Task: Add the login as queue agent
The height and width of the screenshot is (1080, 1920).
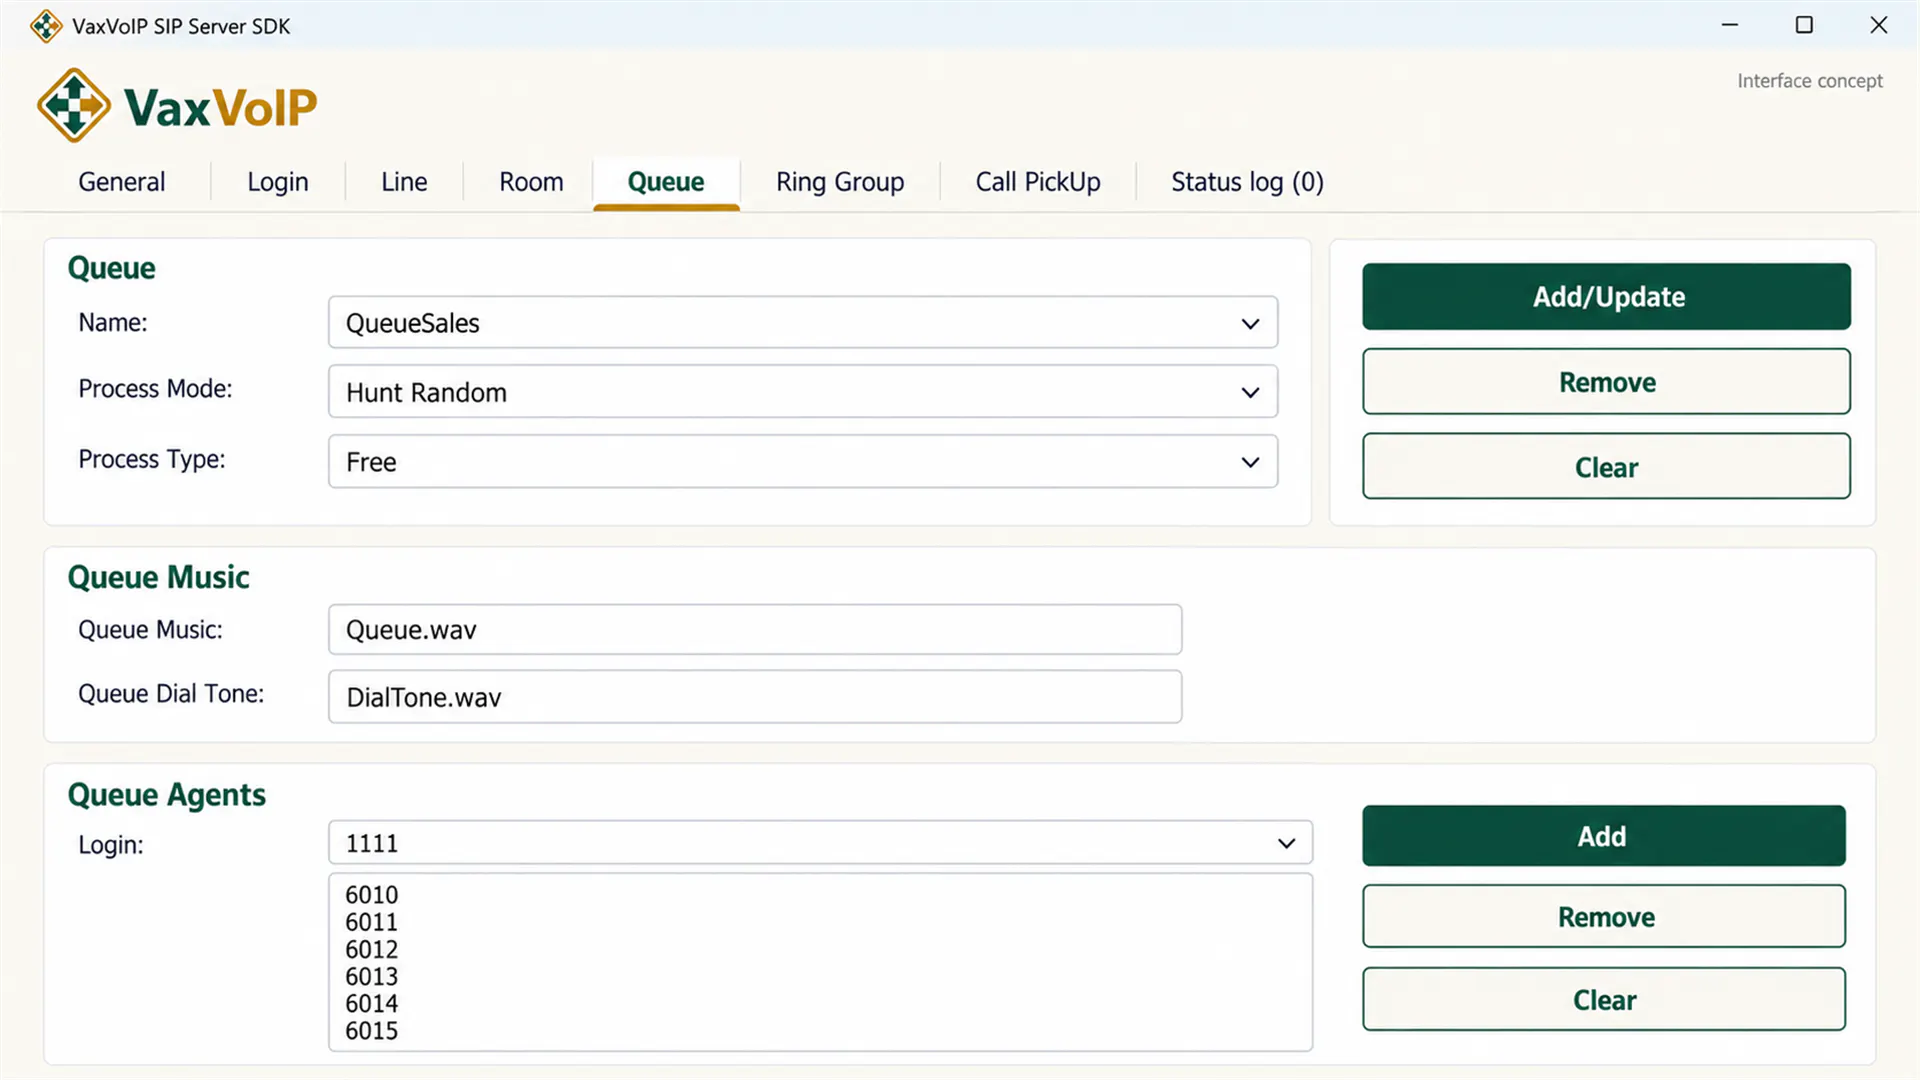Action: [1603, 836]
